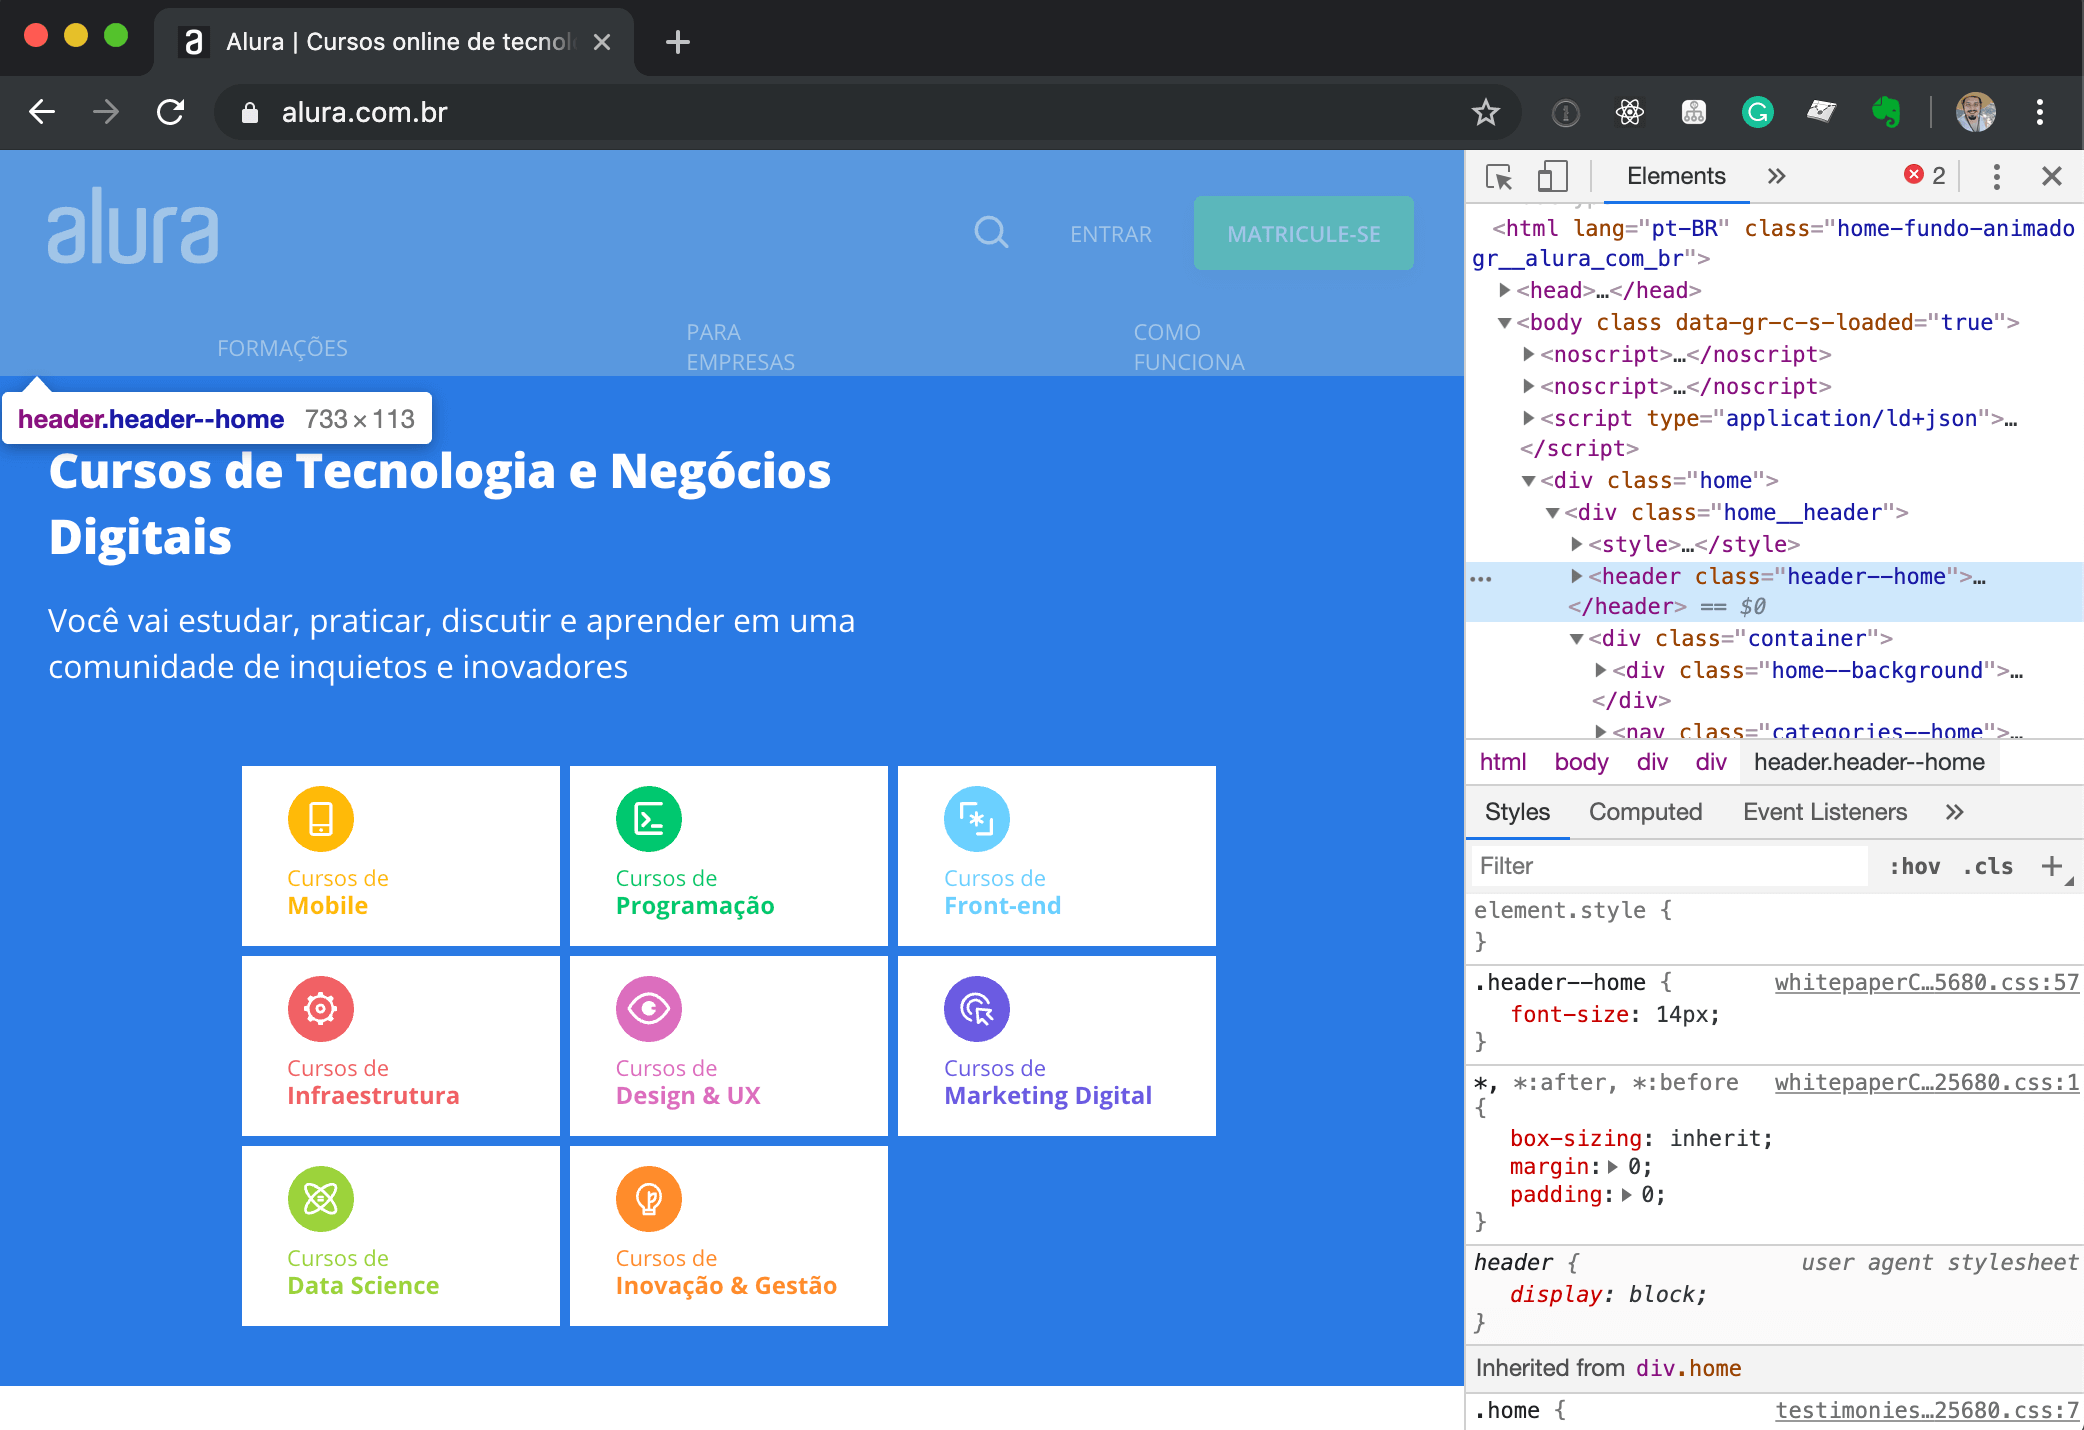The image size is (2084, 1430).
Task: Open Chrome's three-dot menu
Action: coord(2040,112)
